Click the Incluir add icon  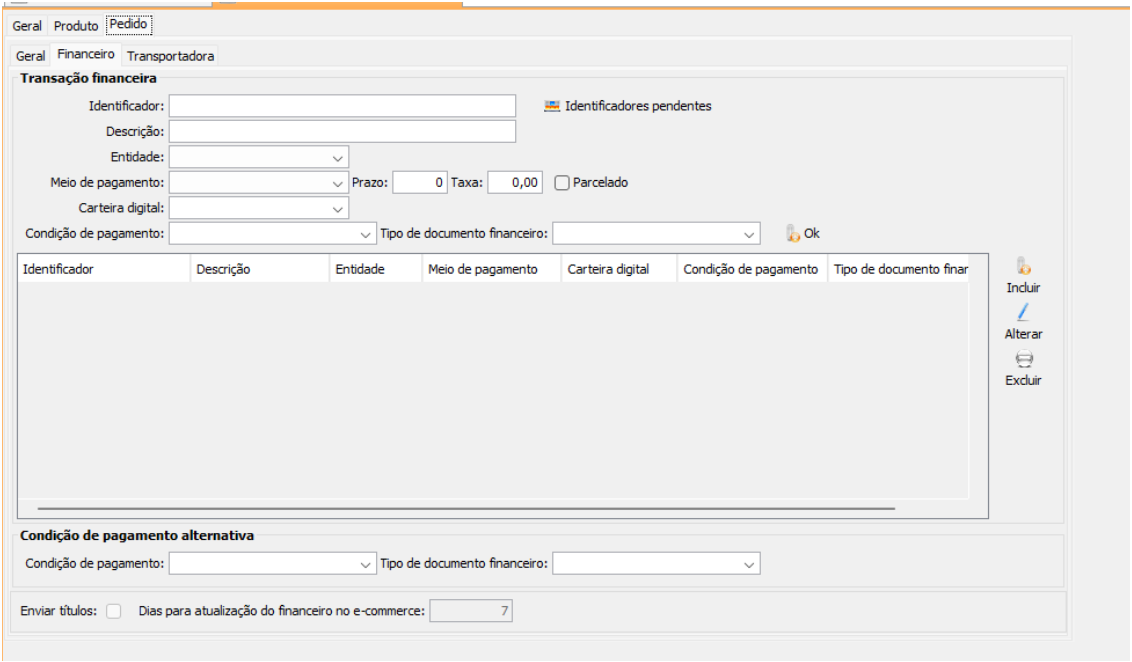coord(1023,267)
